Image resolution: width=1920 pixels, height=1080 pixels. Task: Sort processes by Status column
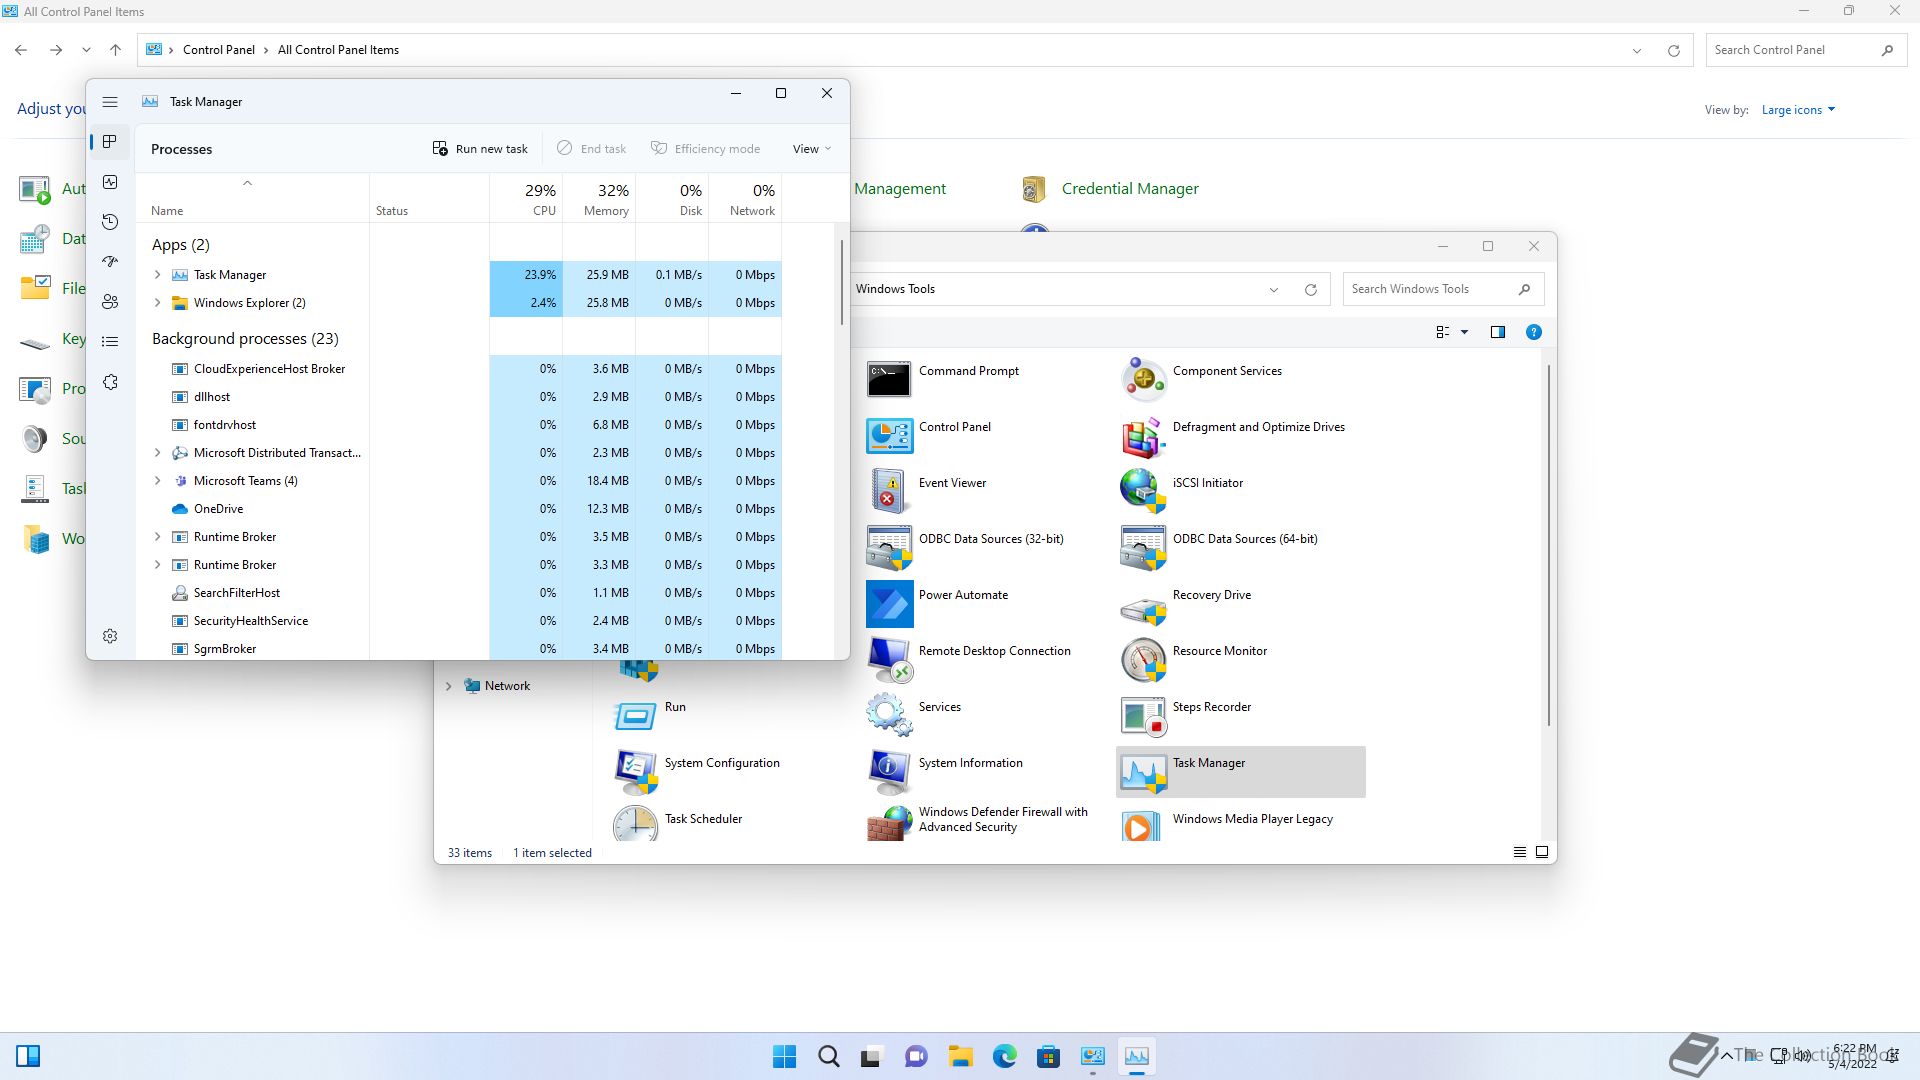click(429, 198)
